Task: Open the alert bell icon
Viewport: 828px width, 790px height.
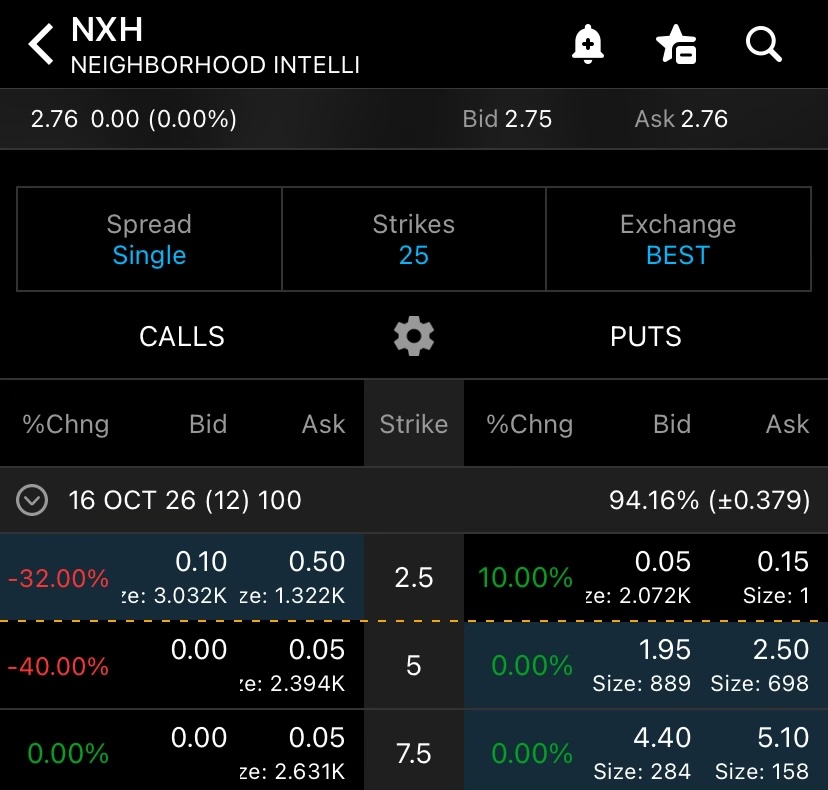Action: pyautogui.click(x=588, y=44)
